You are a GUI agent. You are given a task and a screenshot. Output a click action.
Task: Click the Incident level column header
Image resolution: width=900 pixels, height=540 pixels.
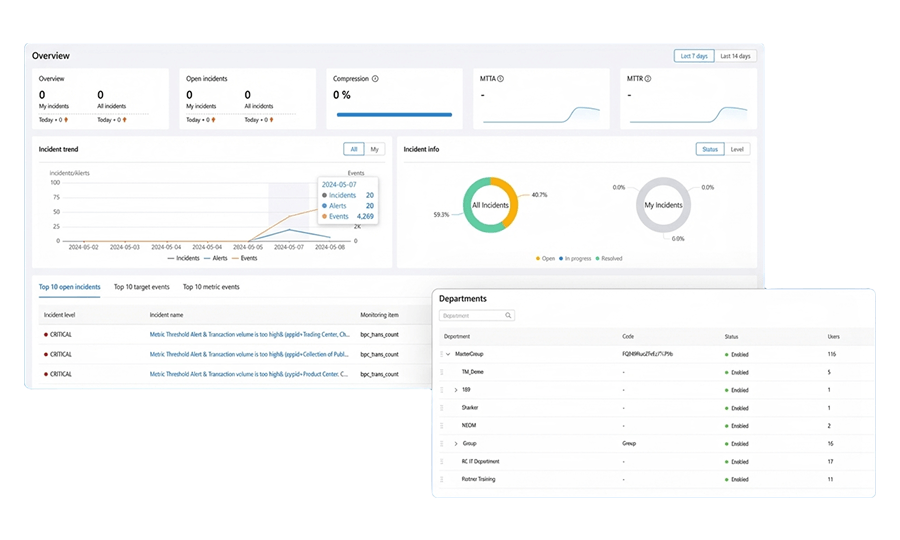coord(60,315)
